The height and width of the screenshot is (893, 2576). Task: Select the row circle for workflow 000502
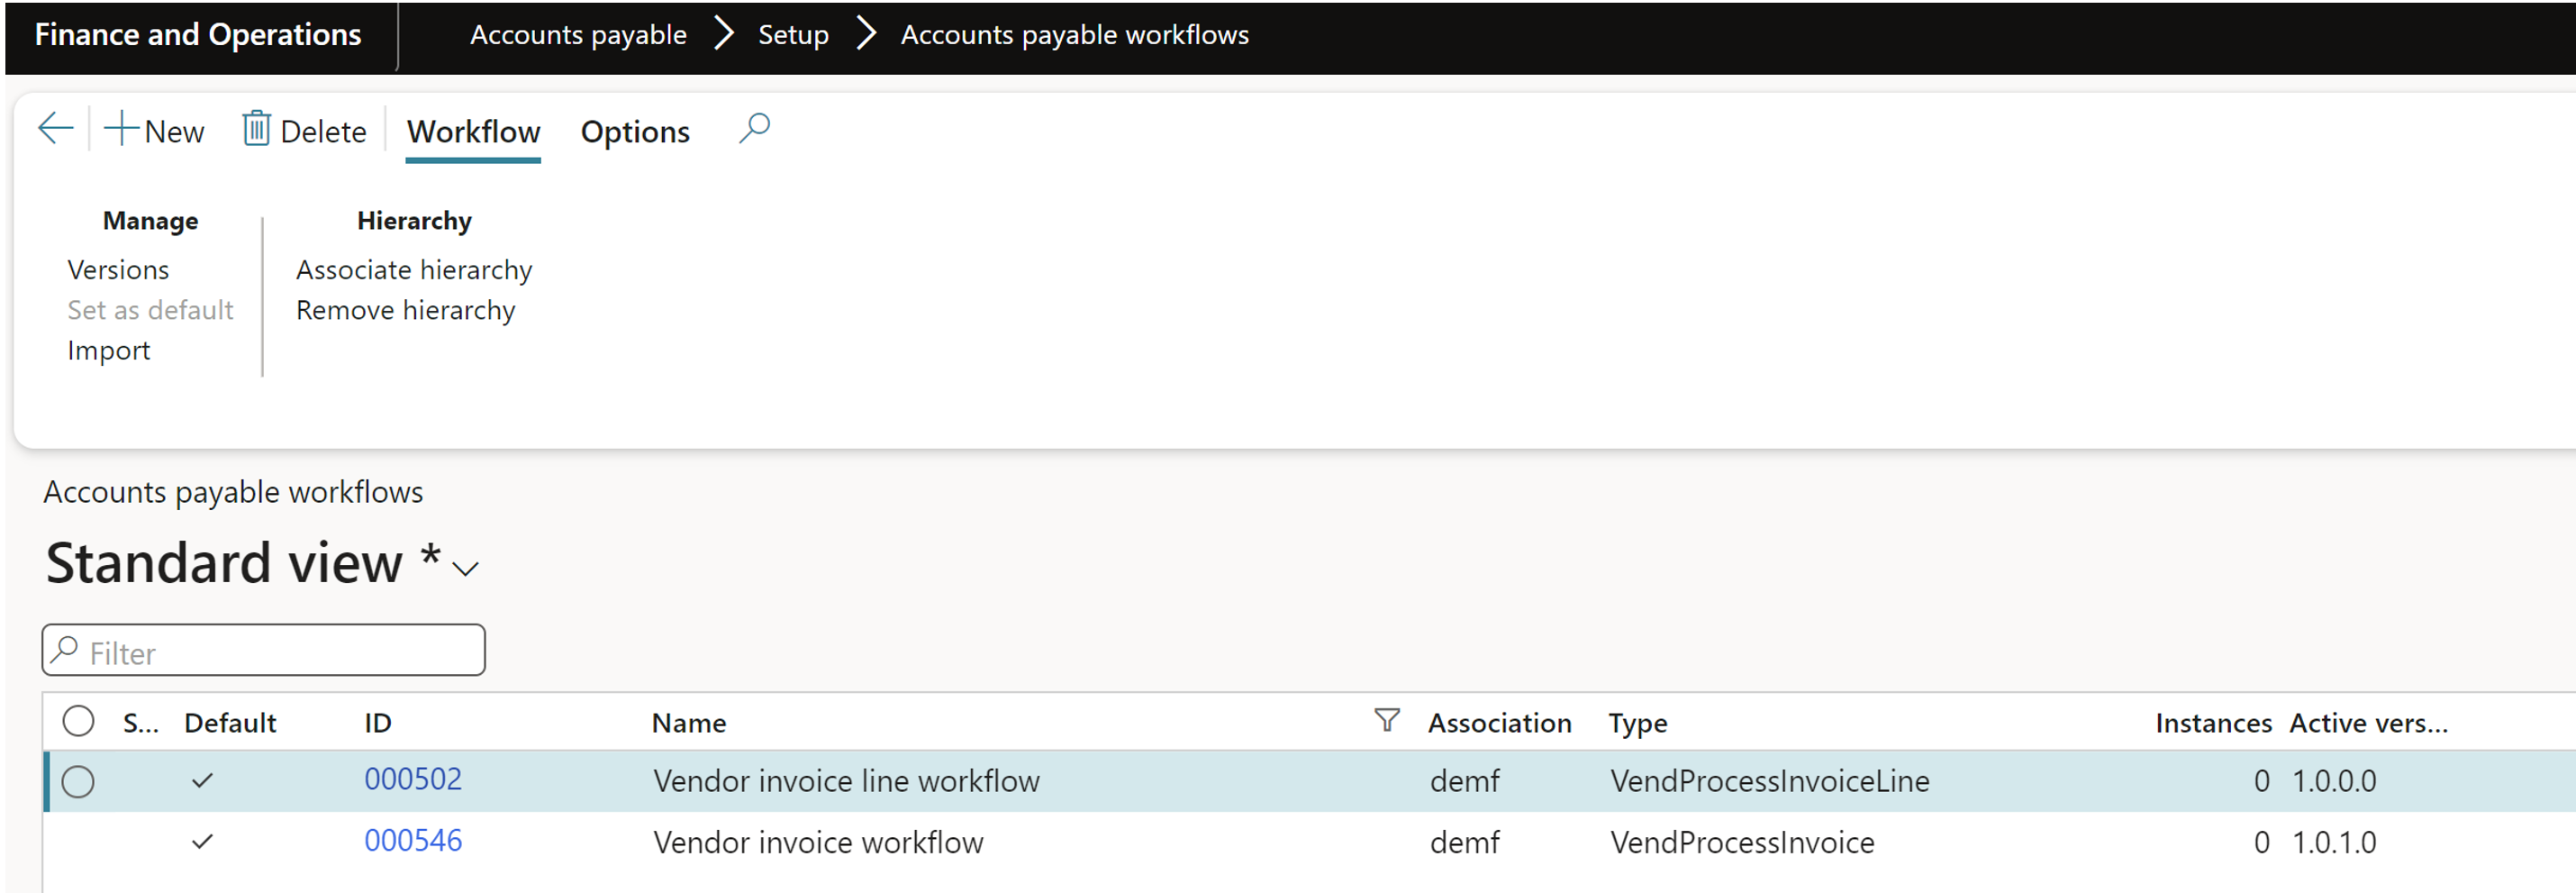tap(78, 781)
